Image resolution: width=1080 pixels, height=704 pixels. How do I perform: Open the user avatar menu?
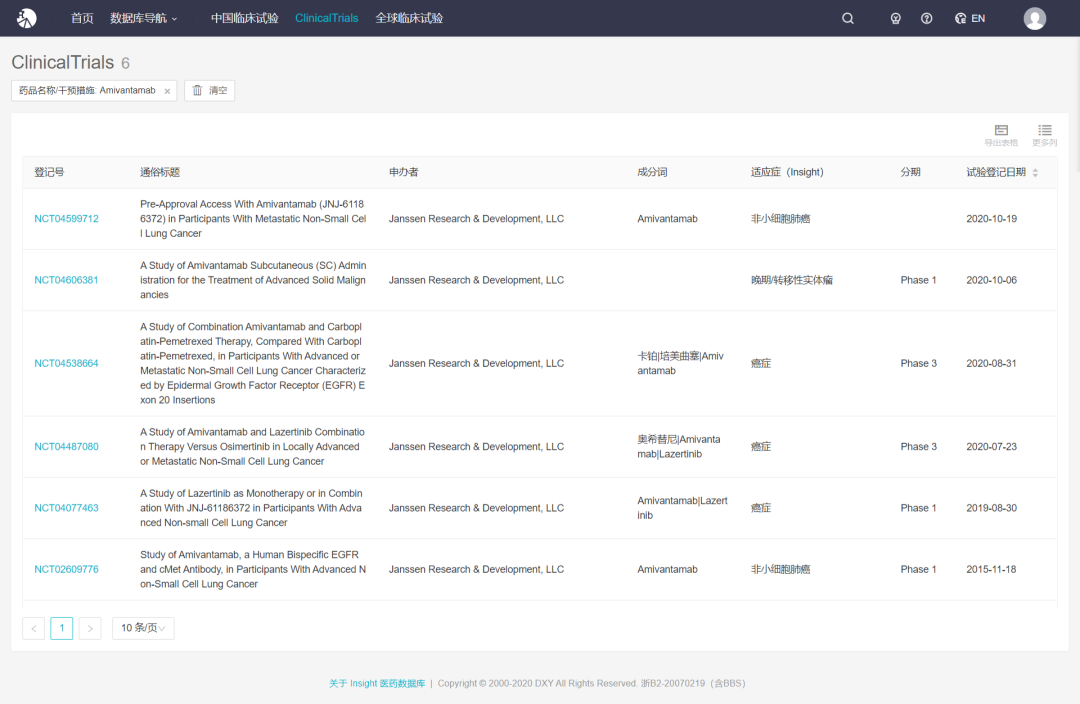1035,19
